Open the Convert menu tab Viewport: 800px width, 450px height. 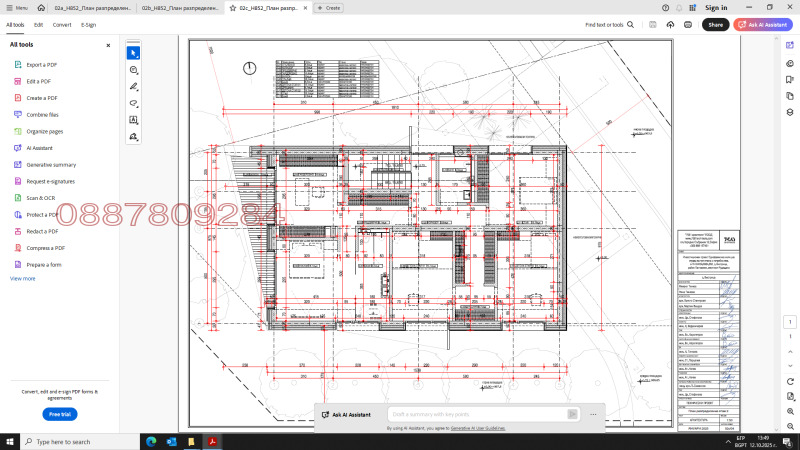click(x=62, y=24)
